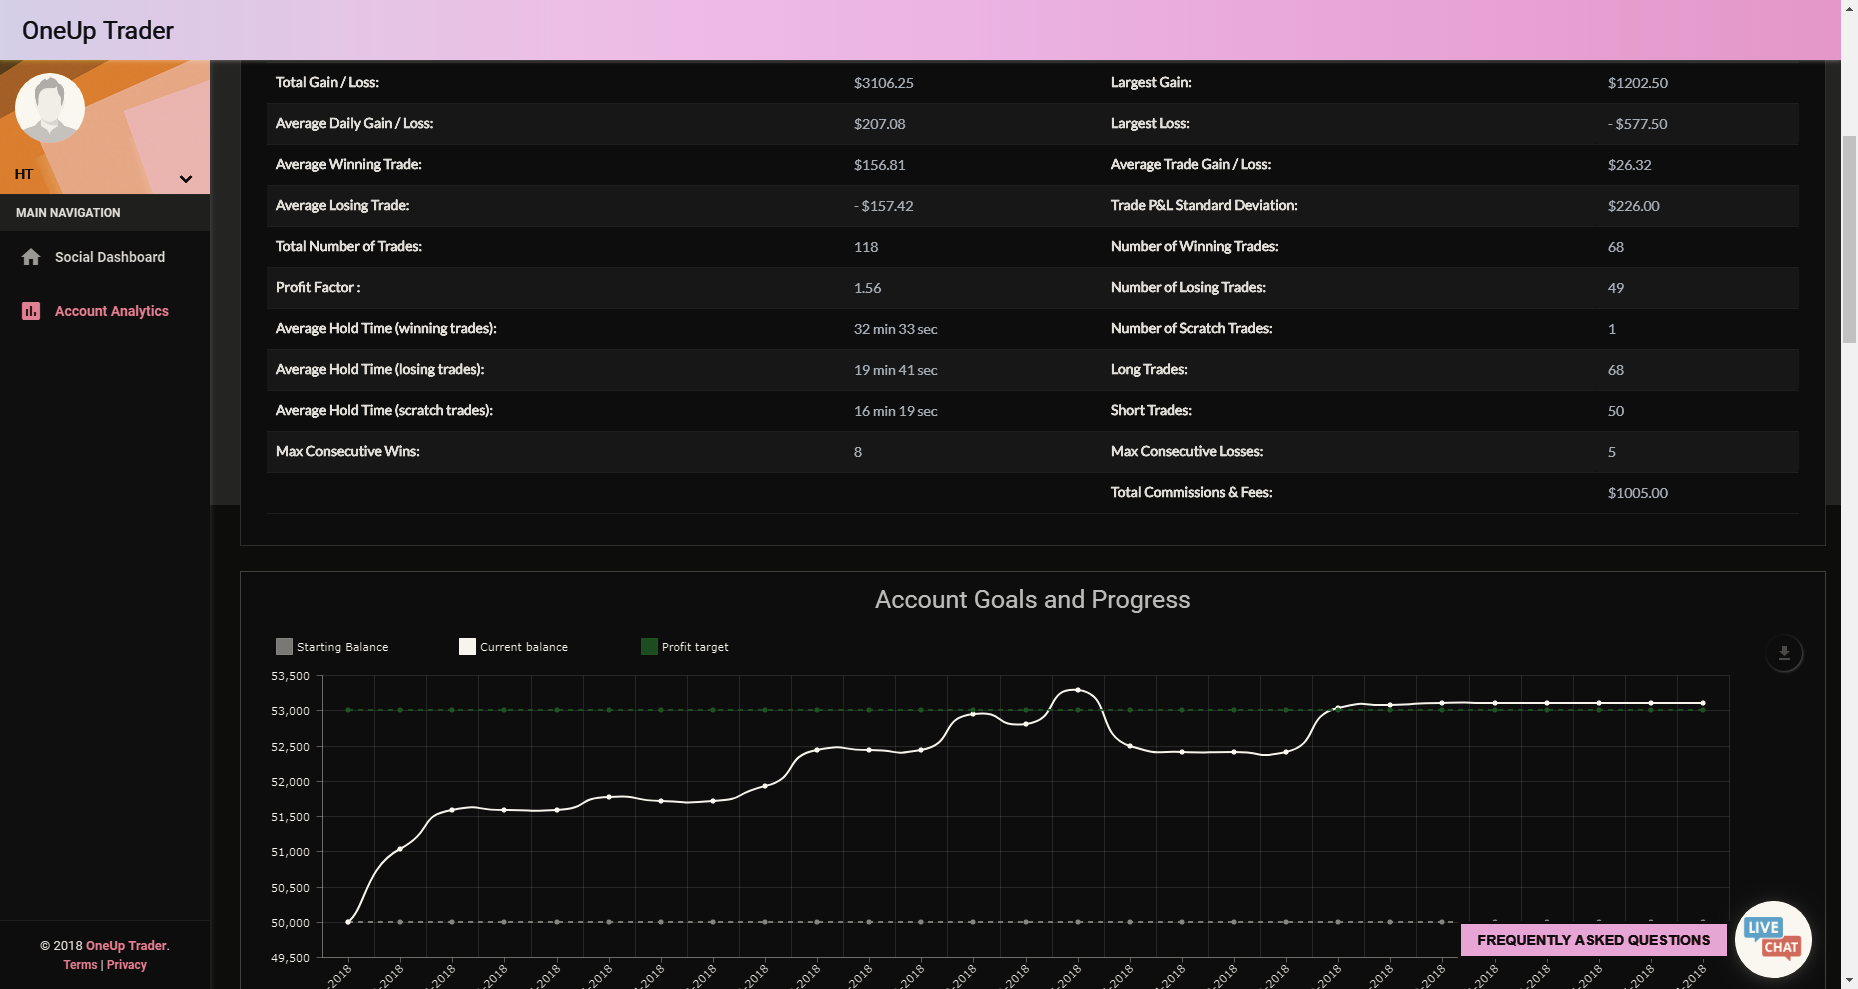Open the Privacy link
This screenshot has width=1858, height=989.
click(x=127, y=965)
